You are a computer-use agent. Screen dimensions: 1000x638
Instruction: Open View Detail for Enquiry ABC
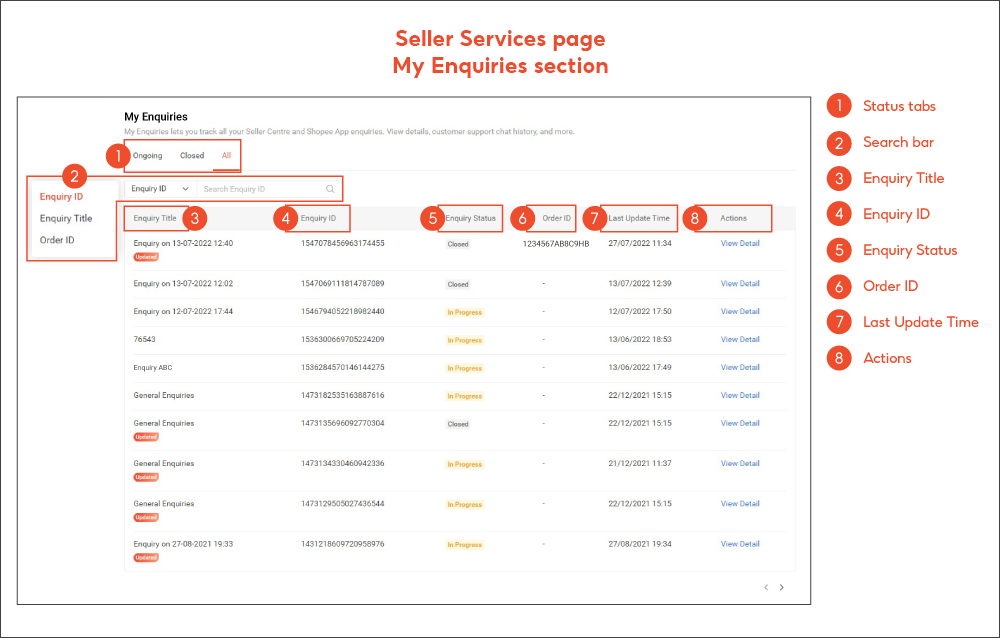click(739, 367)
